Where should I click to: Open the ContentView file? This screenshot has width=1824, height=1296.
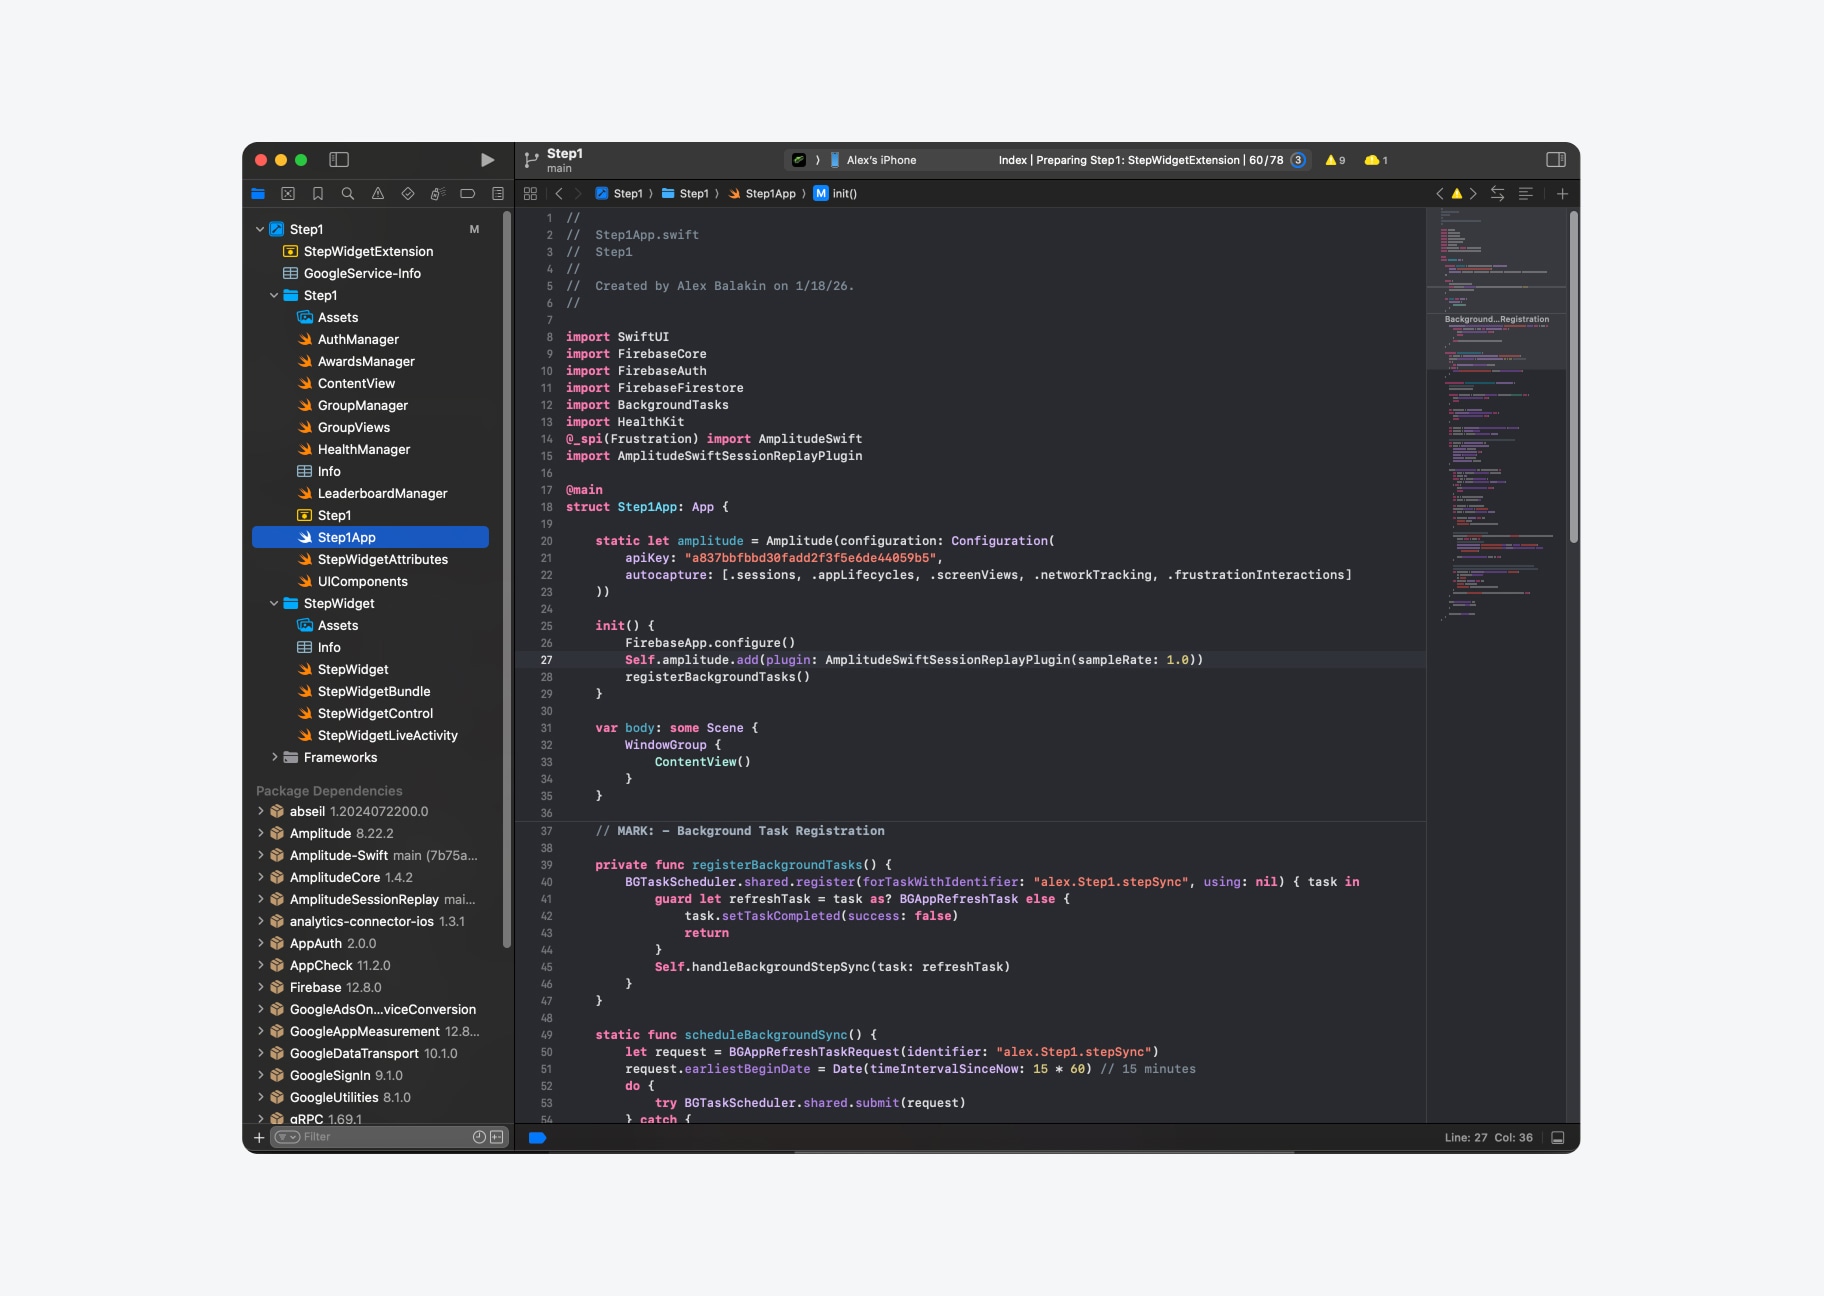(x=356, y=384)
